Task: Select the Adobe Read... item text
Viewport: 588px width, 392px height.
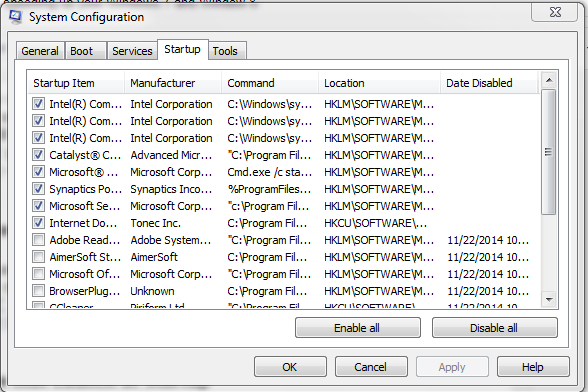Action: [85, 240]
